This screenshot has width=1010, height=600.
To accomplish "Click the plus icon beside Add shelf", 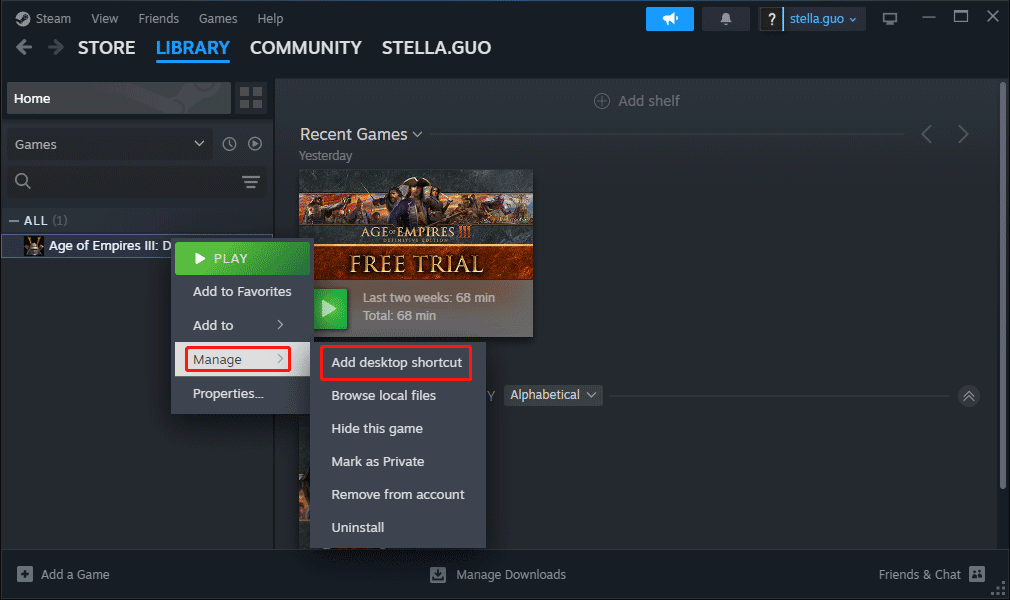I will (x=602, y=101).
